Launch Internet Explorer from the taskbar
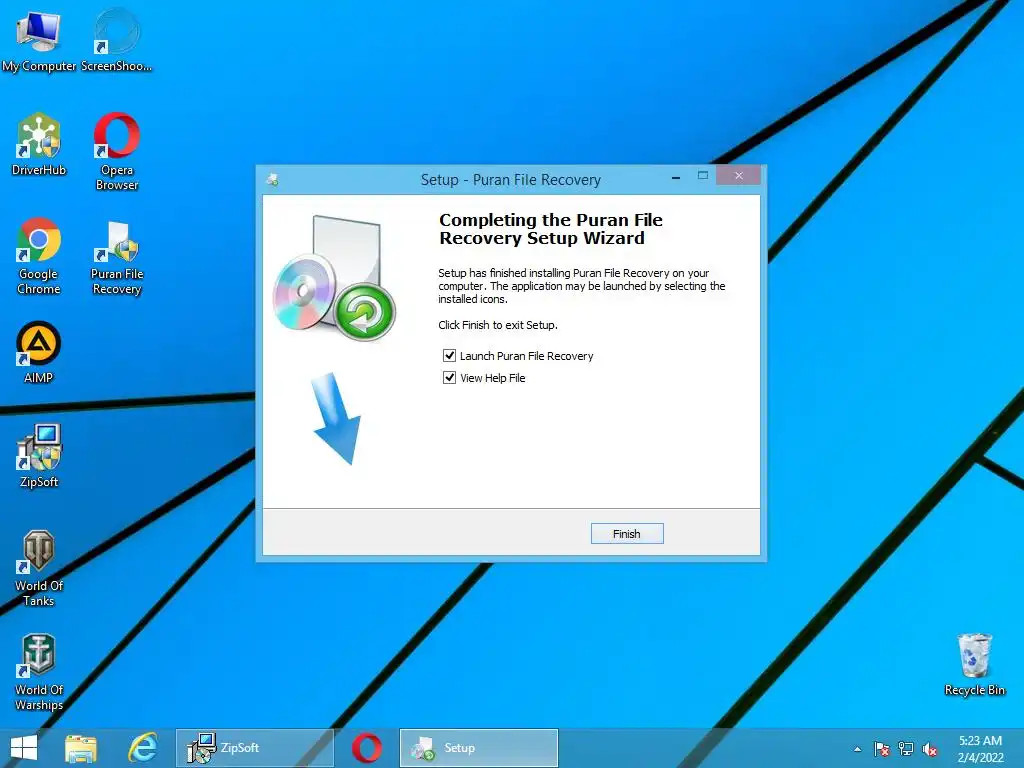The width and height of the screenshot is (1024, 768). tap(142, 748)
